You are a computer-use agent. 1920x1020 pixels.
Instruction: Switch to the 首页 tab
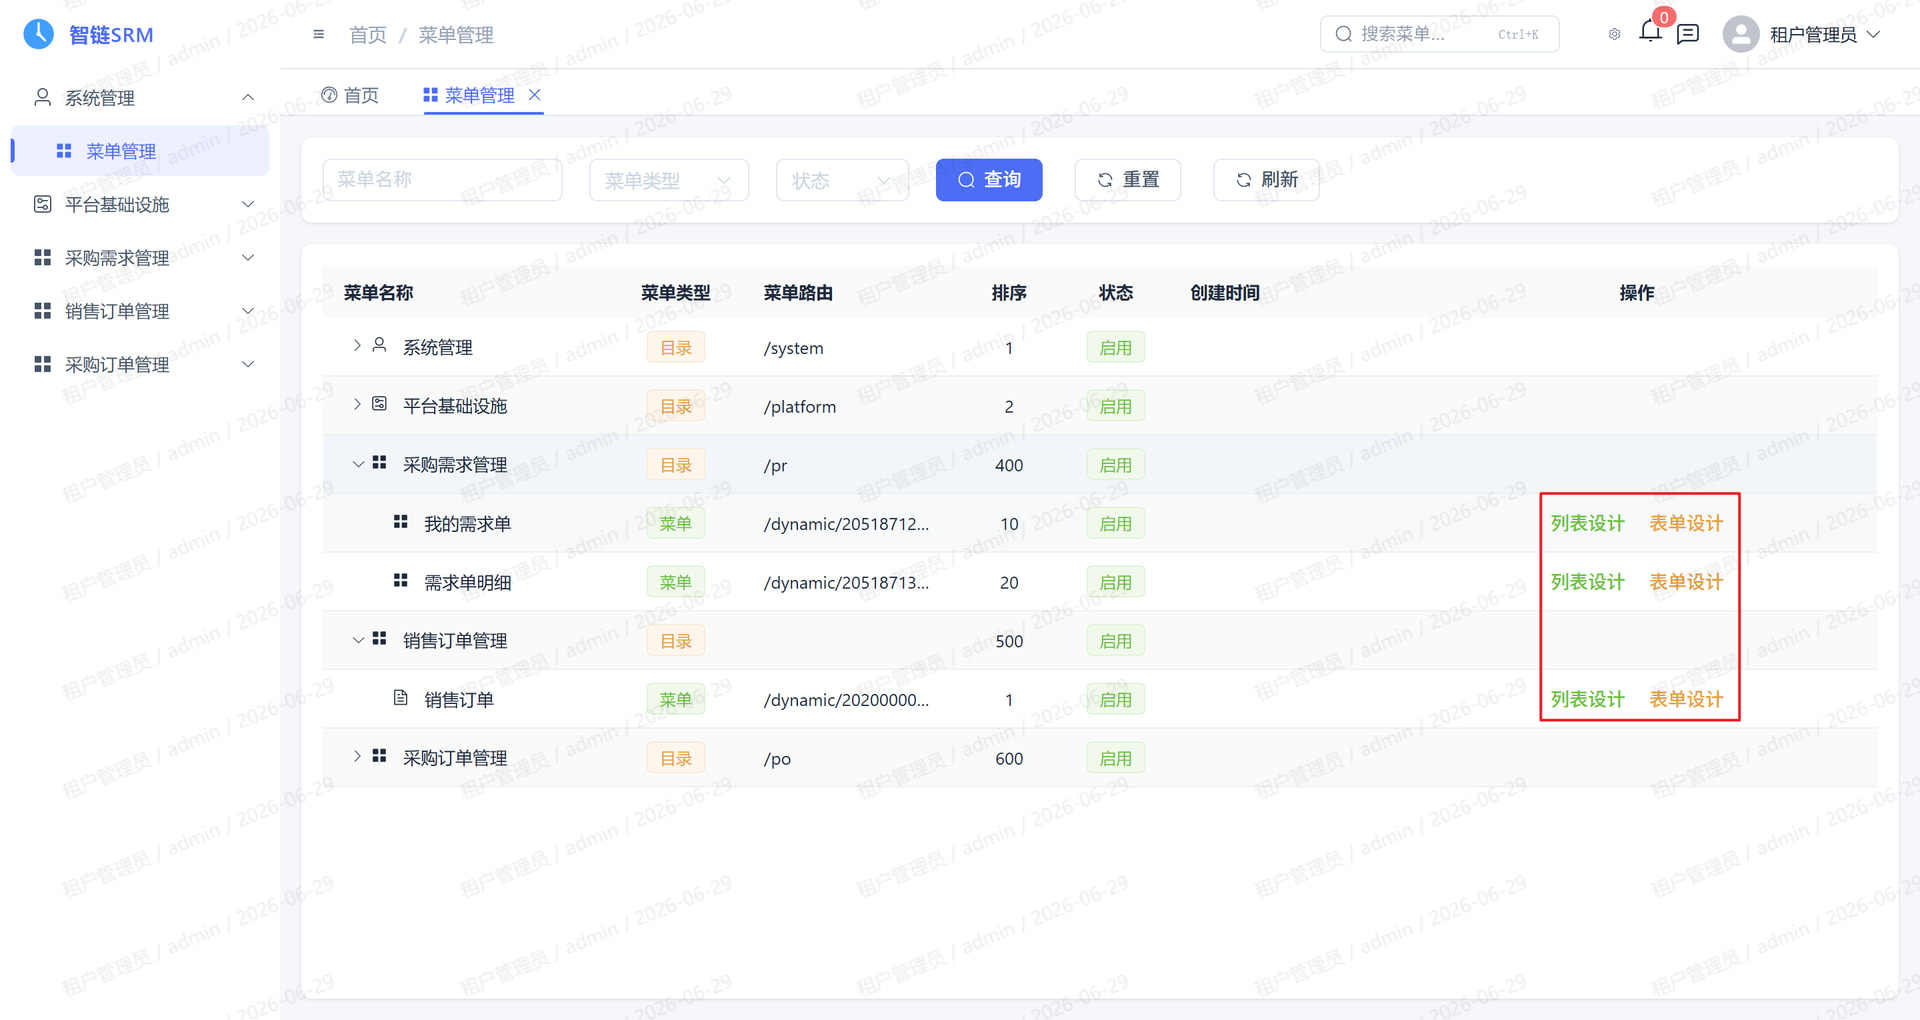click(350, 95)
